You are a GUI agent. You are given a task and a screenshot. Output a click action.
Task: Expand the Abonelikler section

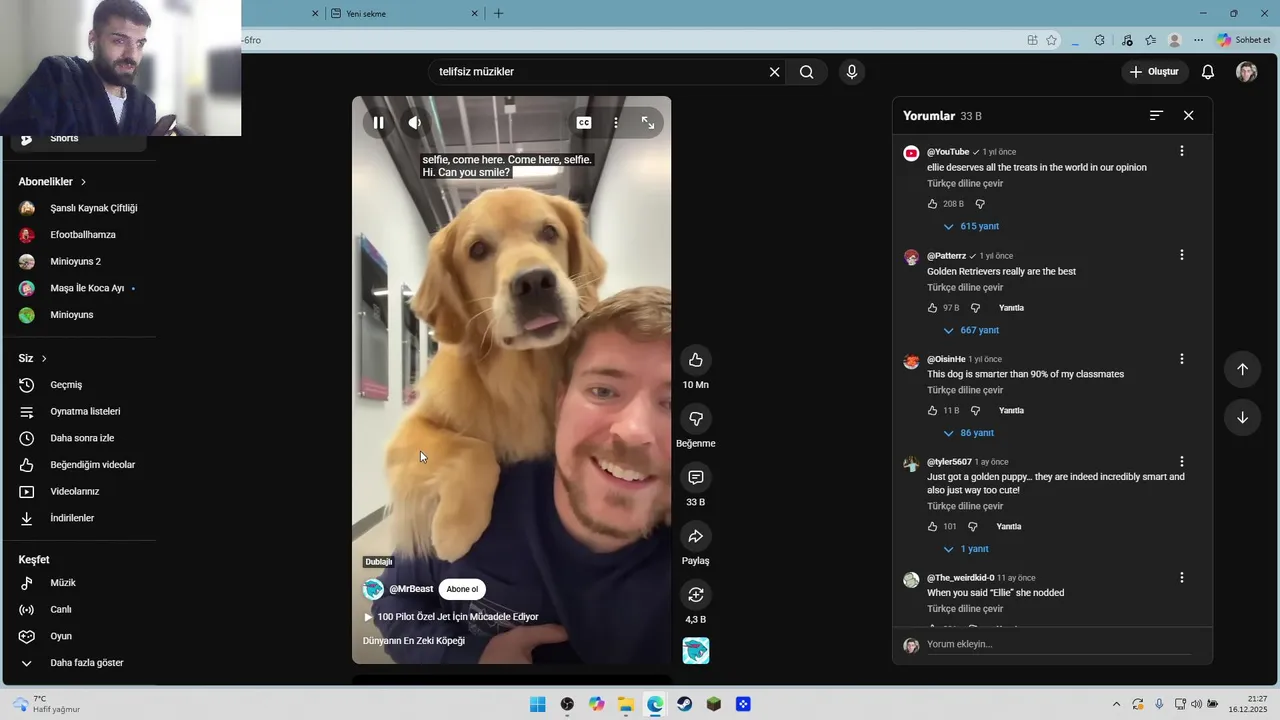click(x=52, y=182)
